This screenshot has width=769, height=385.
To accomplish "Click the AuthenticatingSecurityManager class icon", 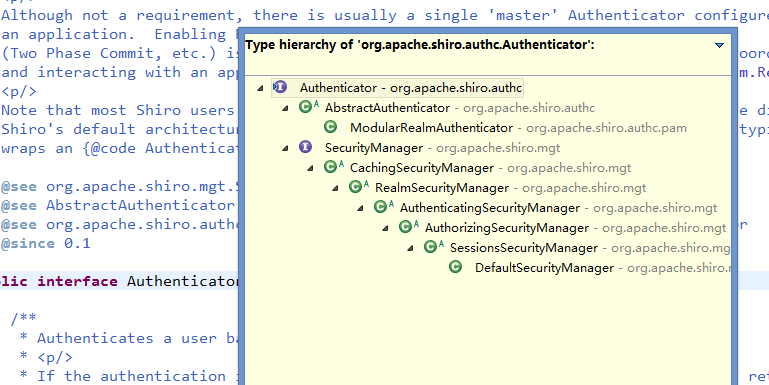I will pos(384,207).
